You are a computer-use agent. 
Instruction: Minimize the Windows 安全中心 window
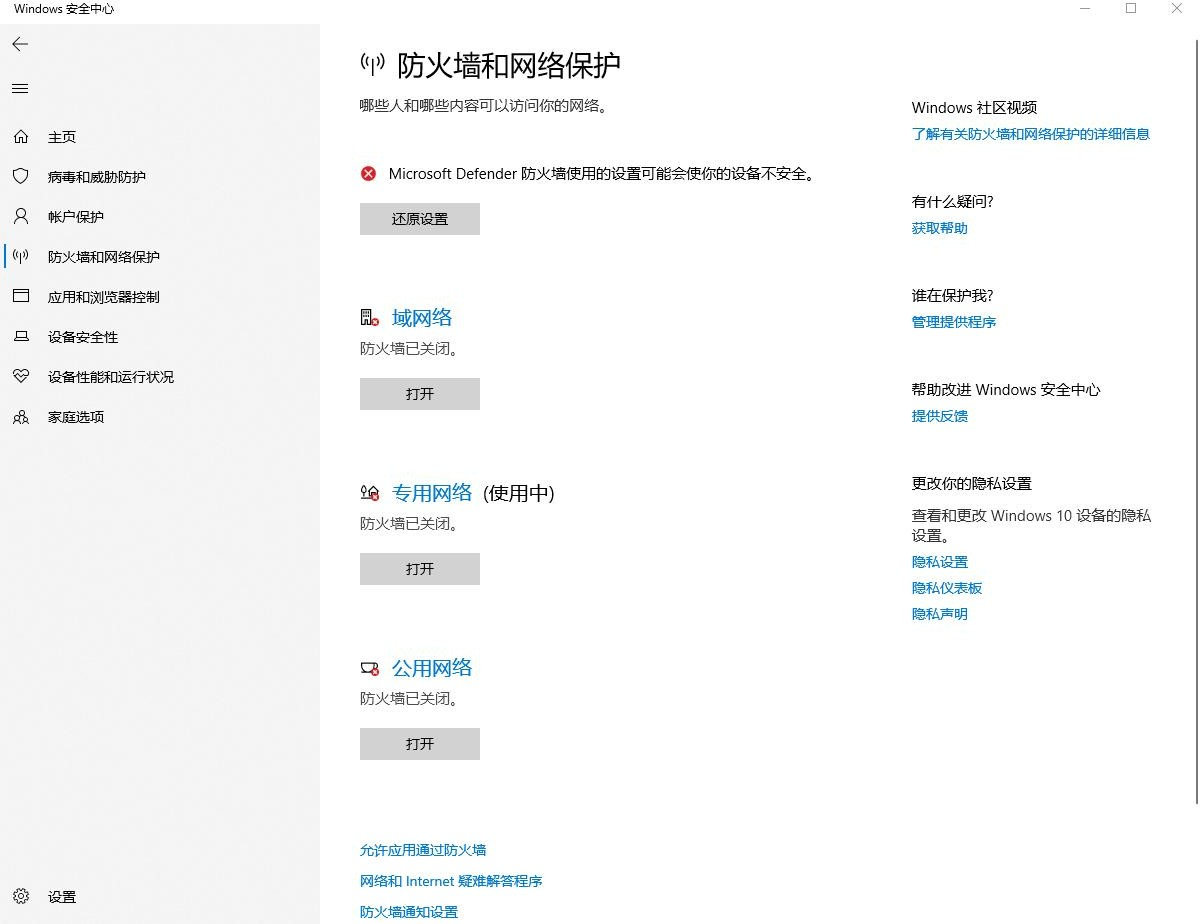[1085, 8]
